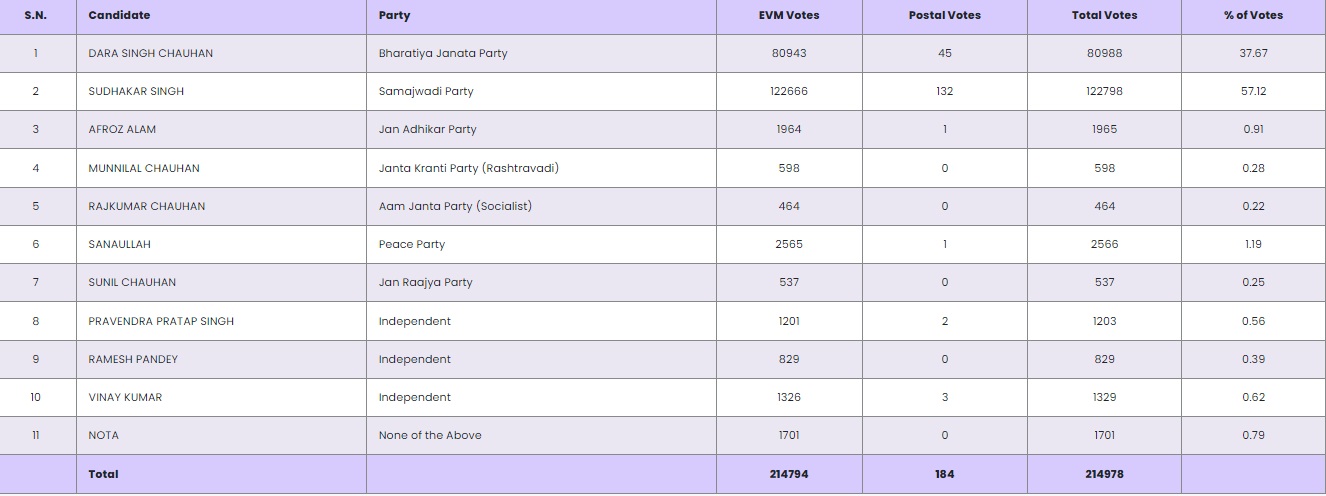This screenshot has width=1326, height=496.
Task: Click total votes value 122798
Action: [x=1104, y=91]
